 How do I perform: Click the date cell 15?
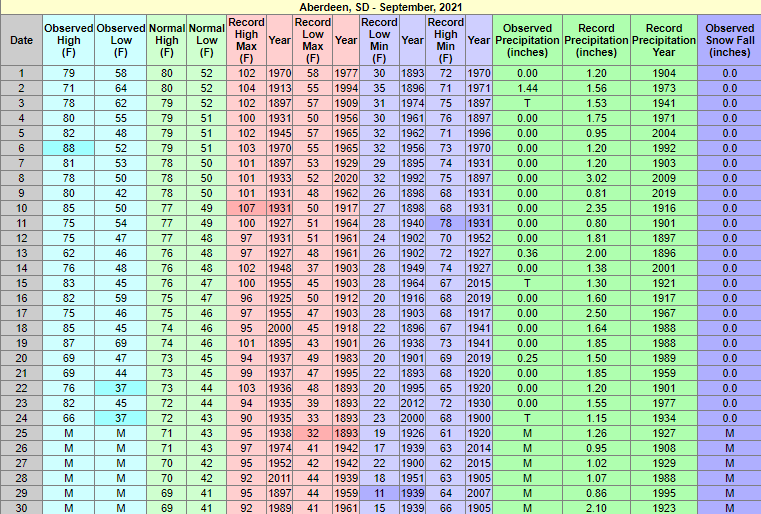(x=21, y=284)
